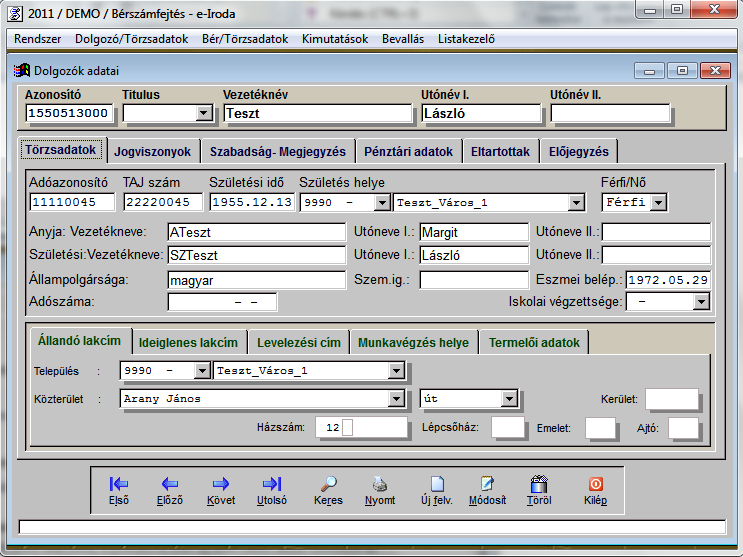Switch to the Jogviszonyok tab
The image size is (743, 557).
coord(153,152)
